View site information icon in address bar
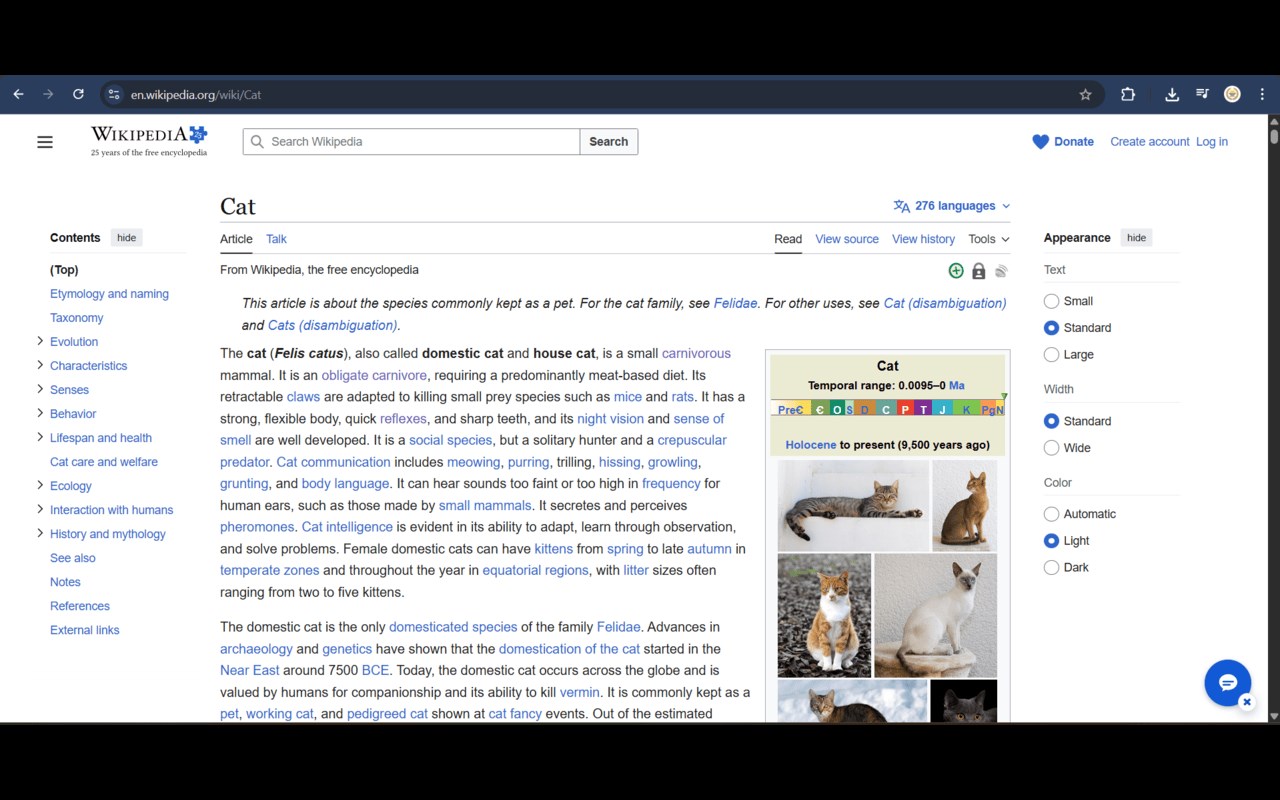Image resolution: width=1280 pixels, height=800 pixels. (114, 94)
